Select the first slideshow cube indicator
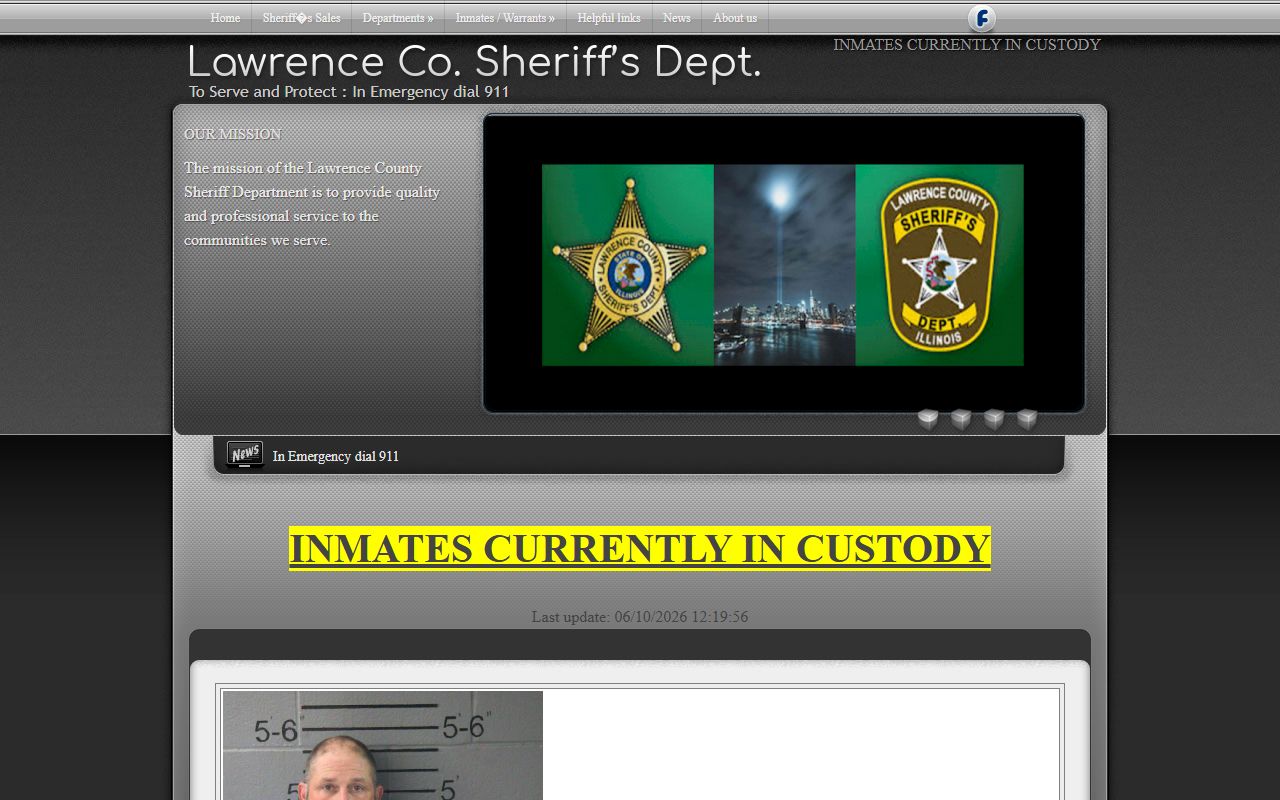1280x800 pixels. 928,419
